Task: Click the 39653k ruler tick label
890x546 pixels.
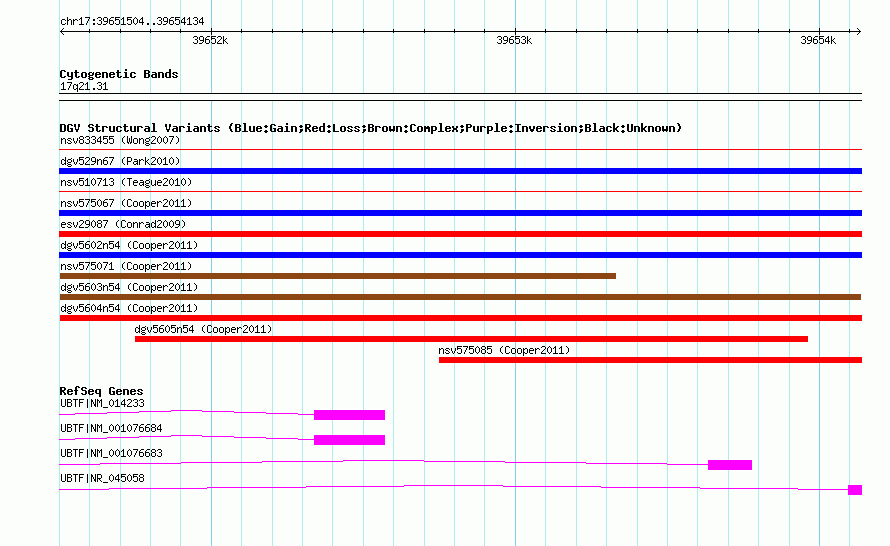Action: [x=514, y=40]
